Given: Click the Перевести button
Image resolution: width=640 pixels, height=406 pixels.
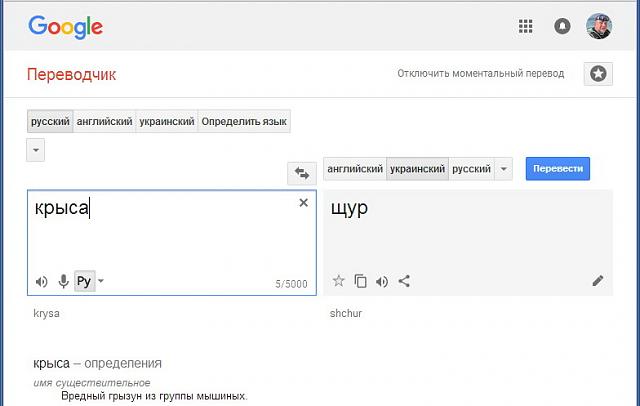Looking at the screenshot, I should pyautogui.click(x=558, y=169).
